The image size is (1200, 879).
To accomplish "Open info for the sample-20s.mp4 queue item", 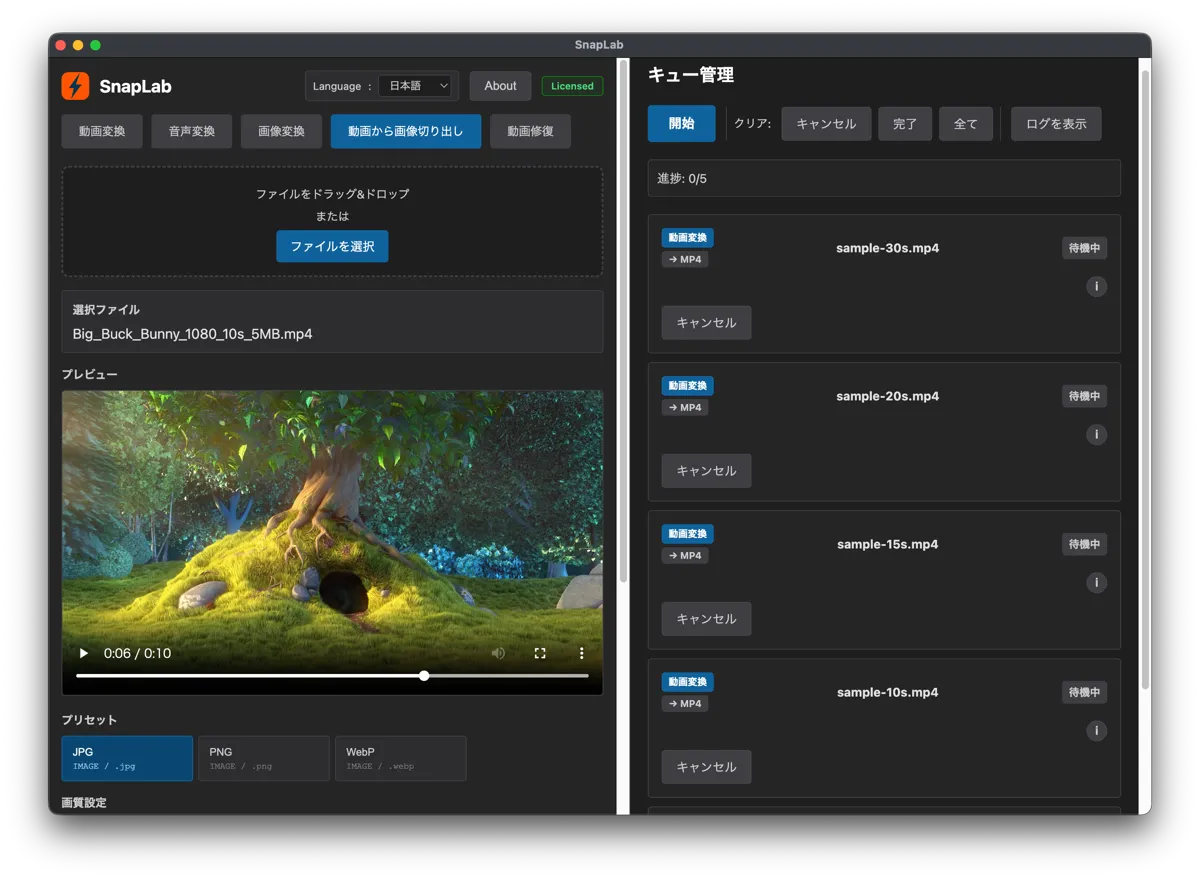I will pyautogui.click(x=1096, y=434).
